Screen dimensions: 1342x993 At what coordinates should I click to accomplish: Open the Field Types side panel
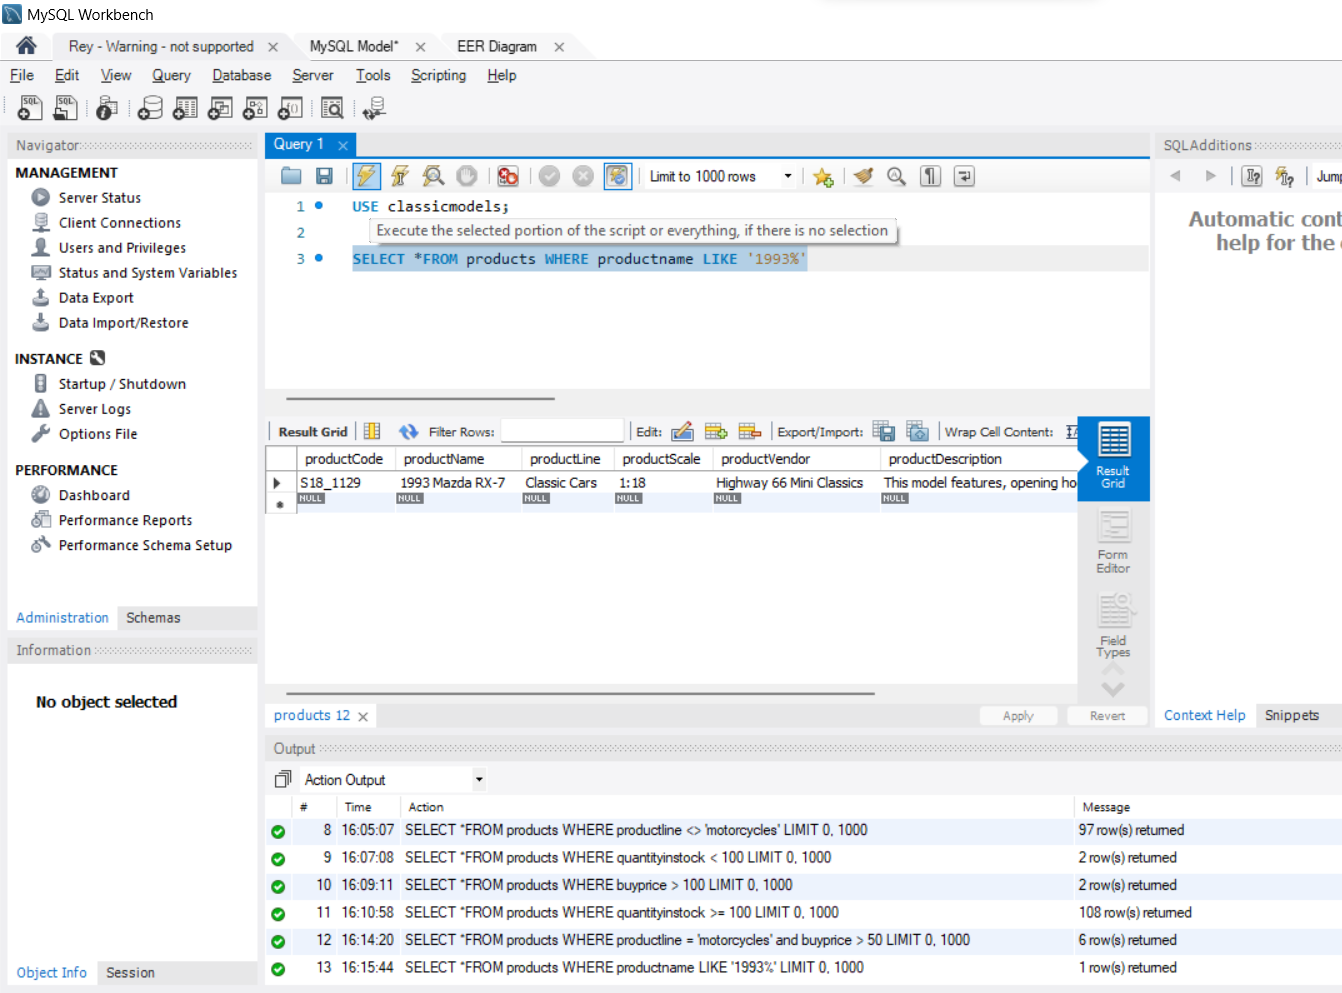[x=1113, y=626]
